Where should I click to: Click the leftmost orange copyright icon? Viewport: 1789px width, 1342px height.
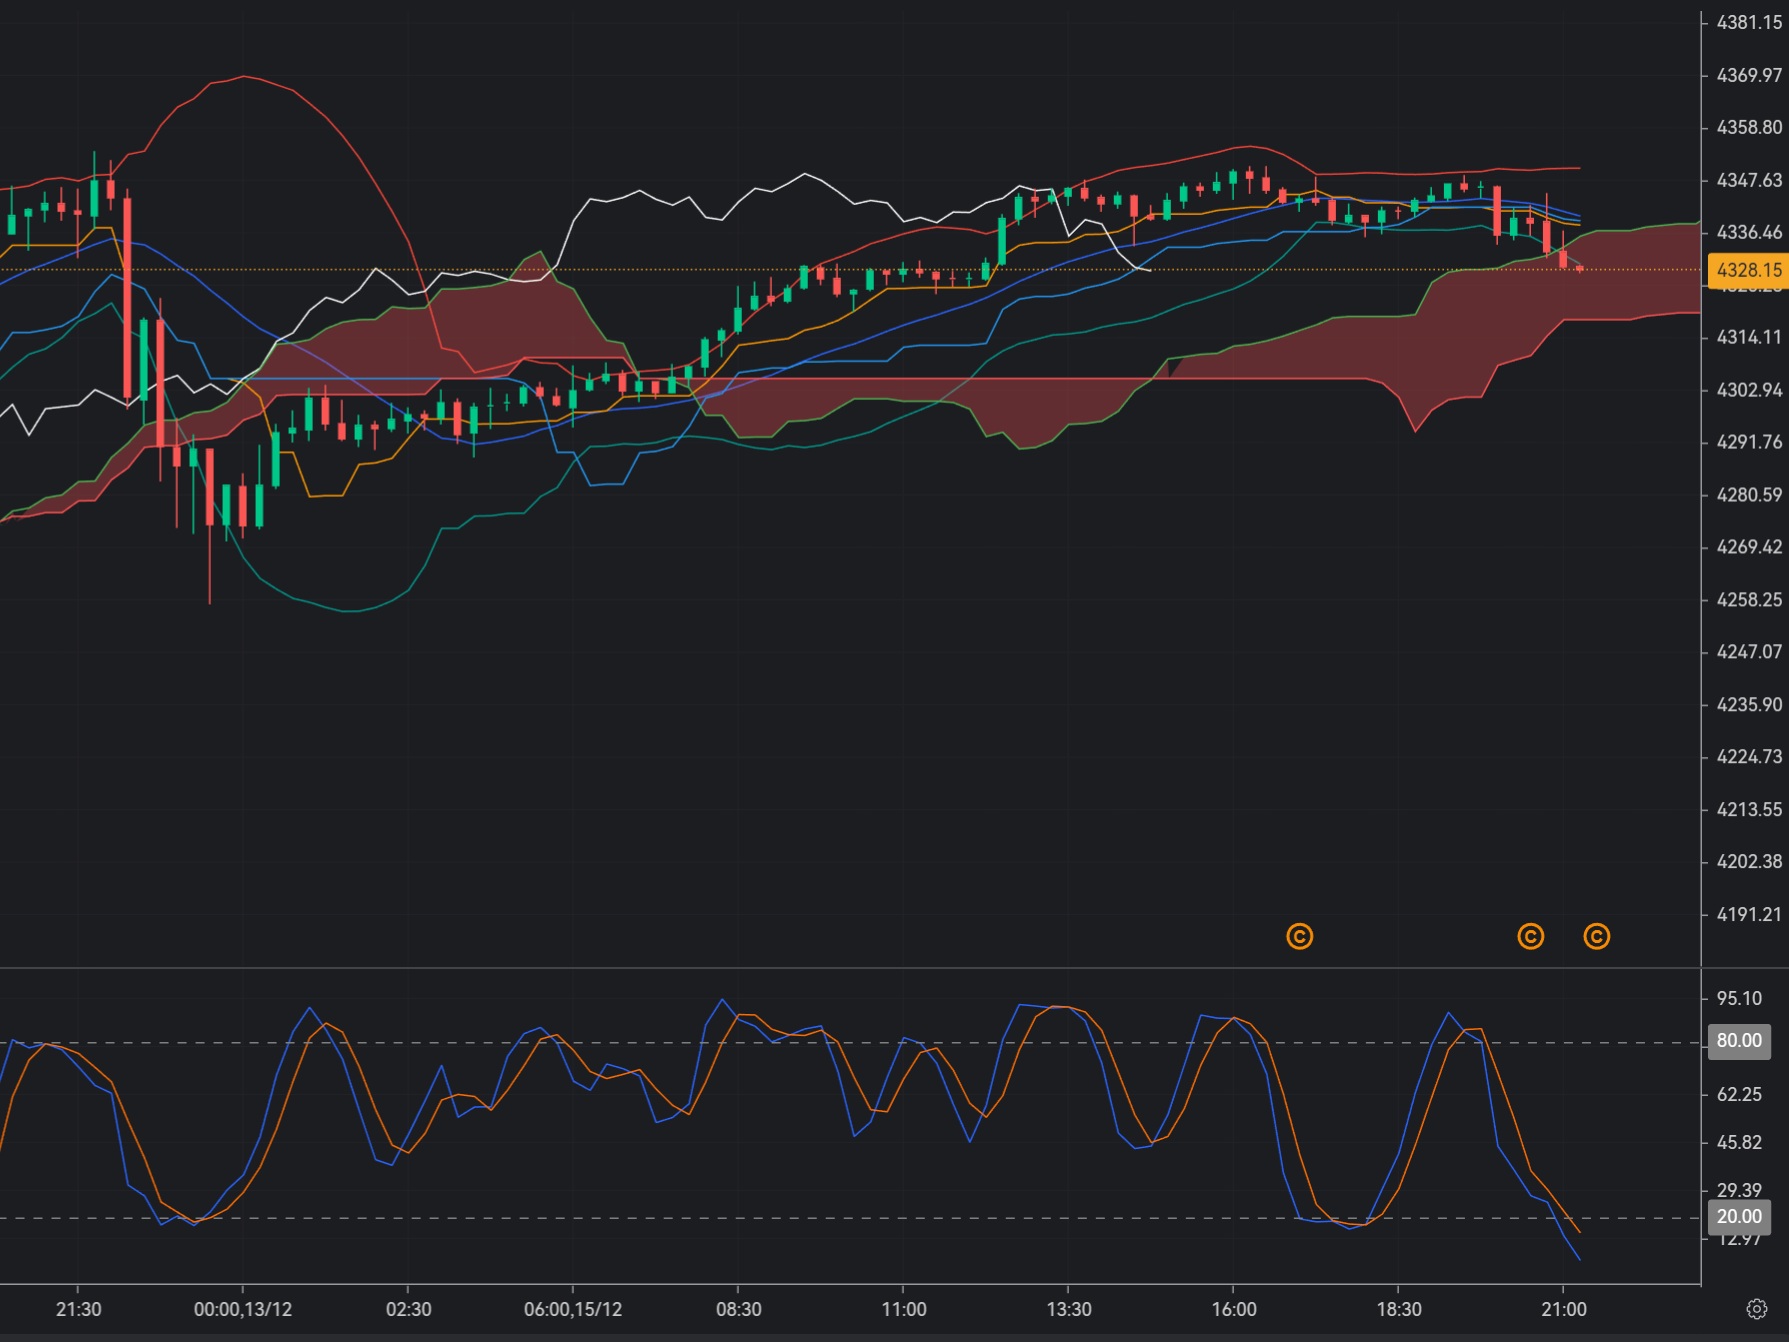1298,937
